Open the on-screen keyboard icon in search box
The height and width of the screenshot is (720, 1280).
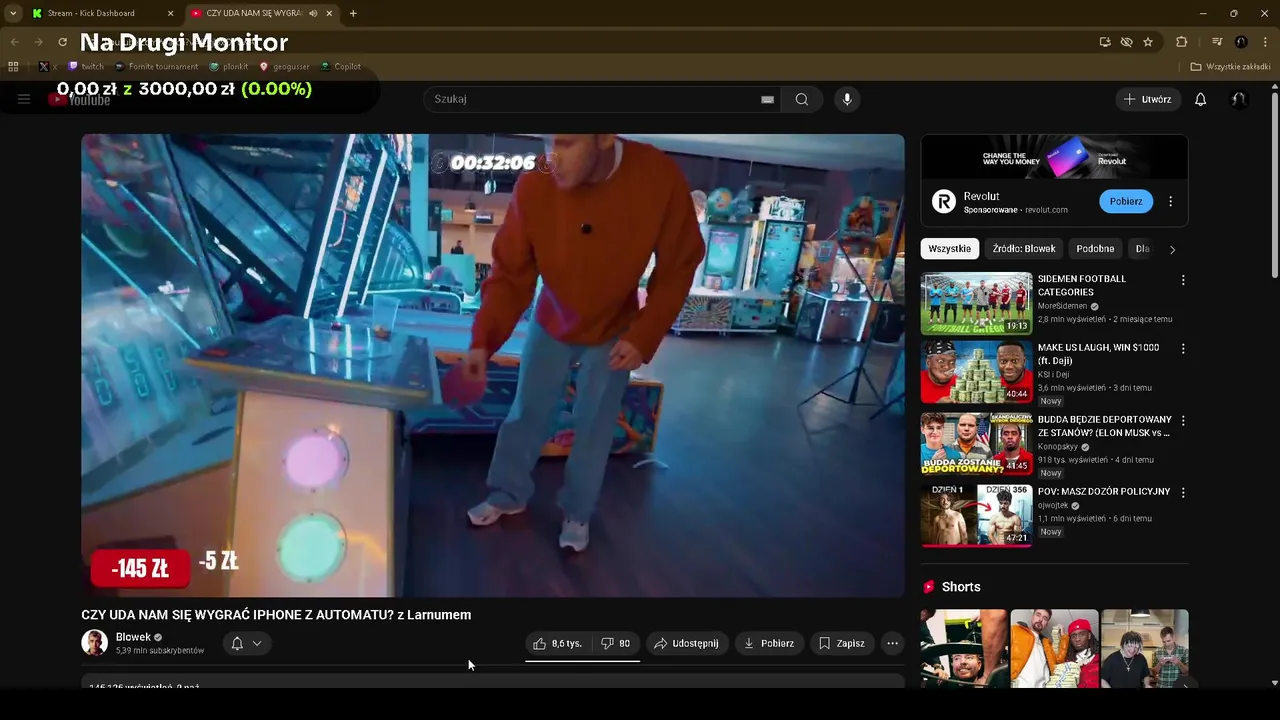pos(767,99)
